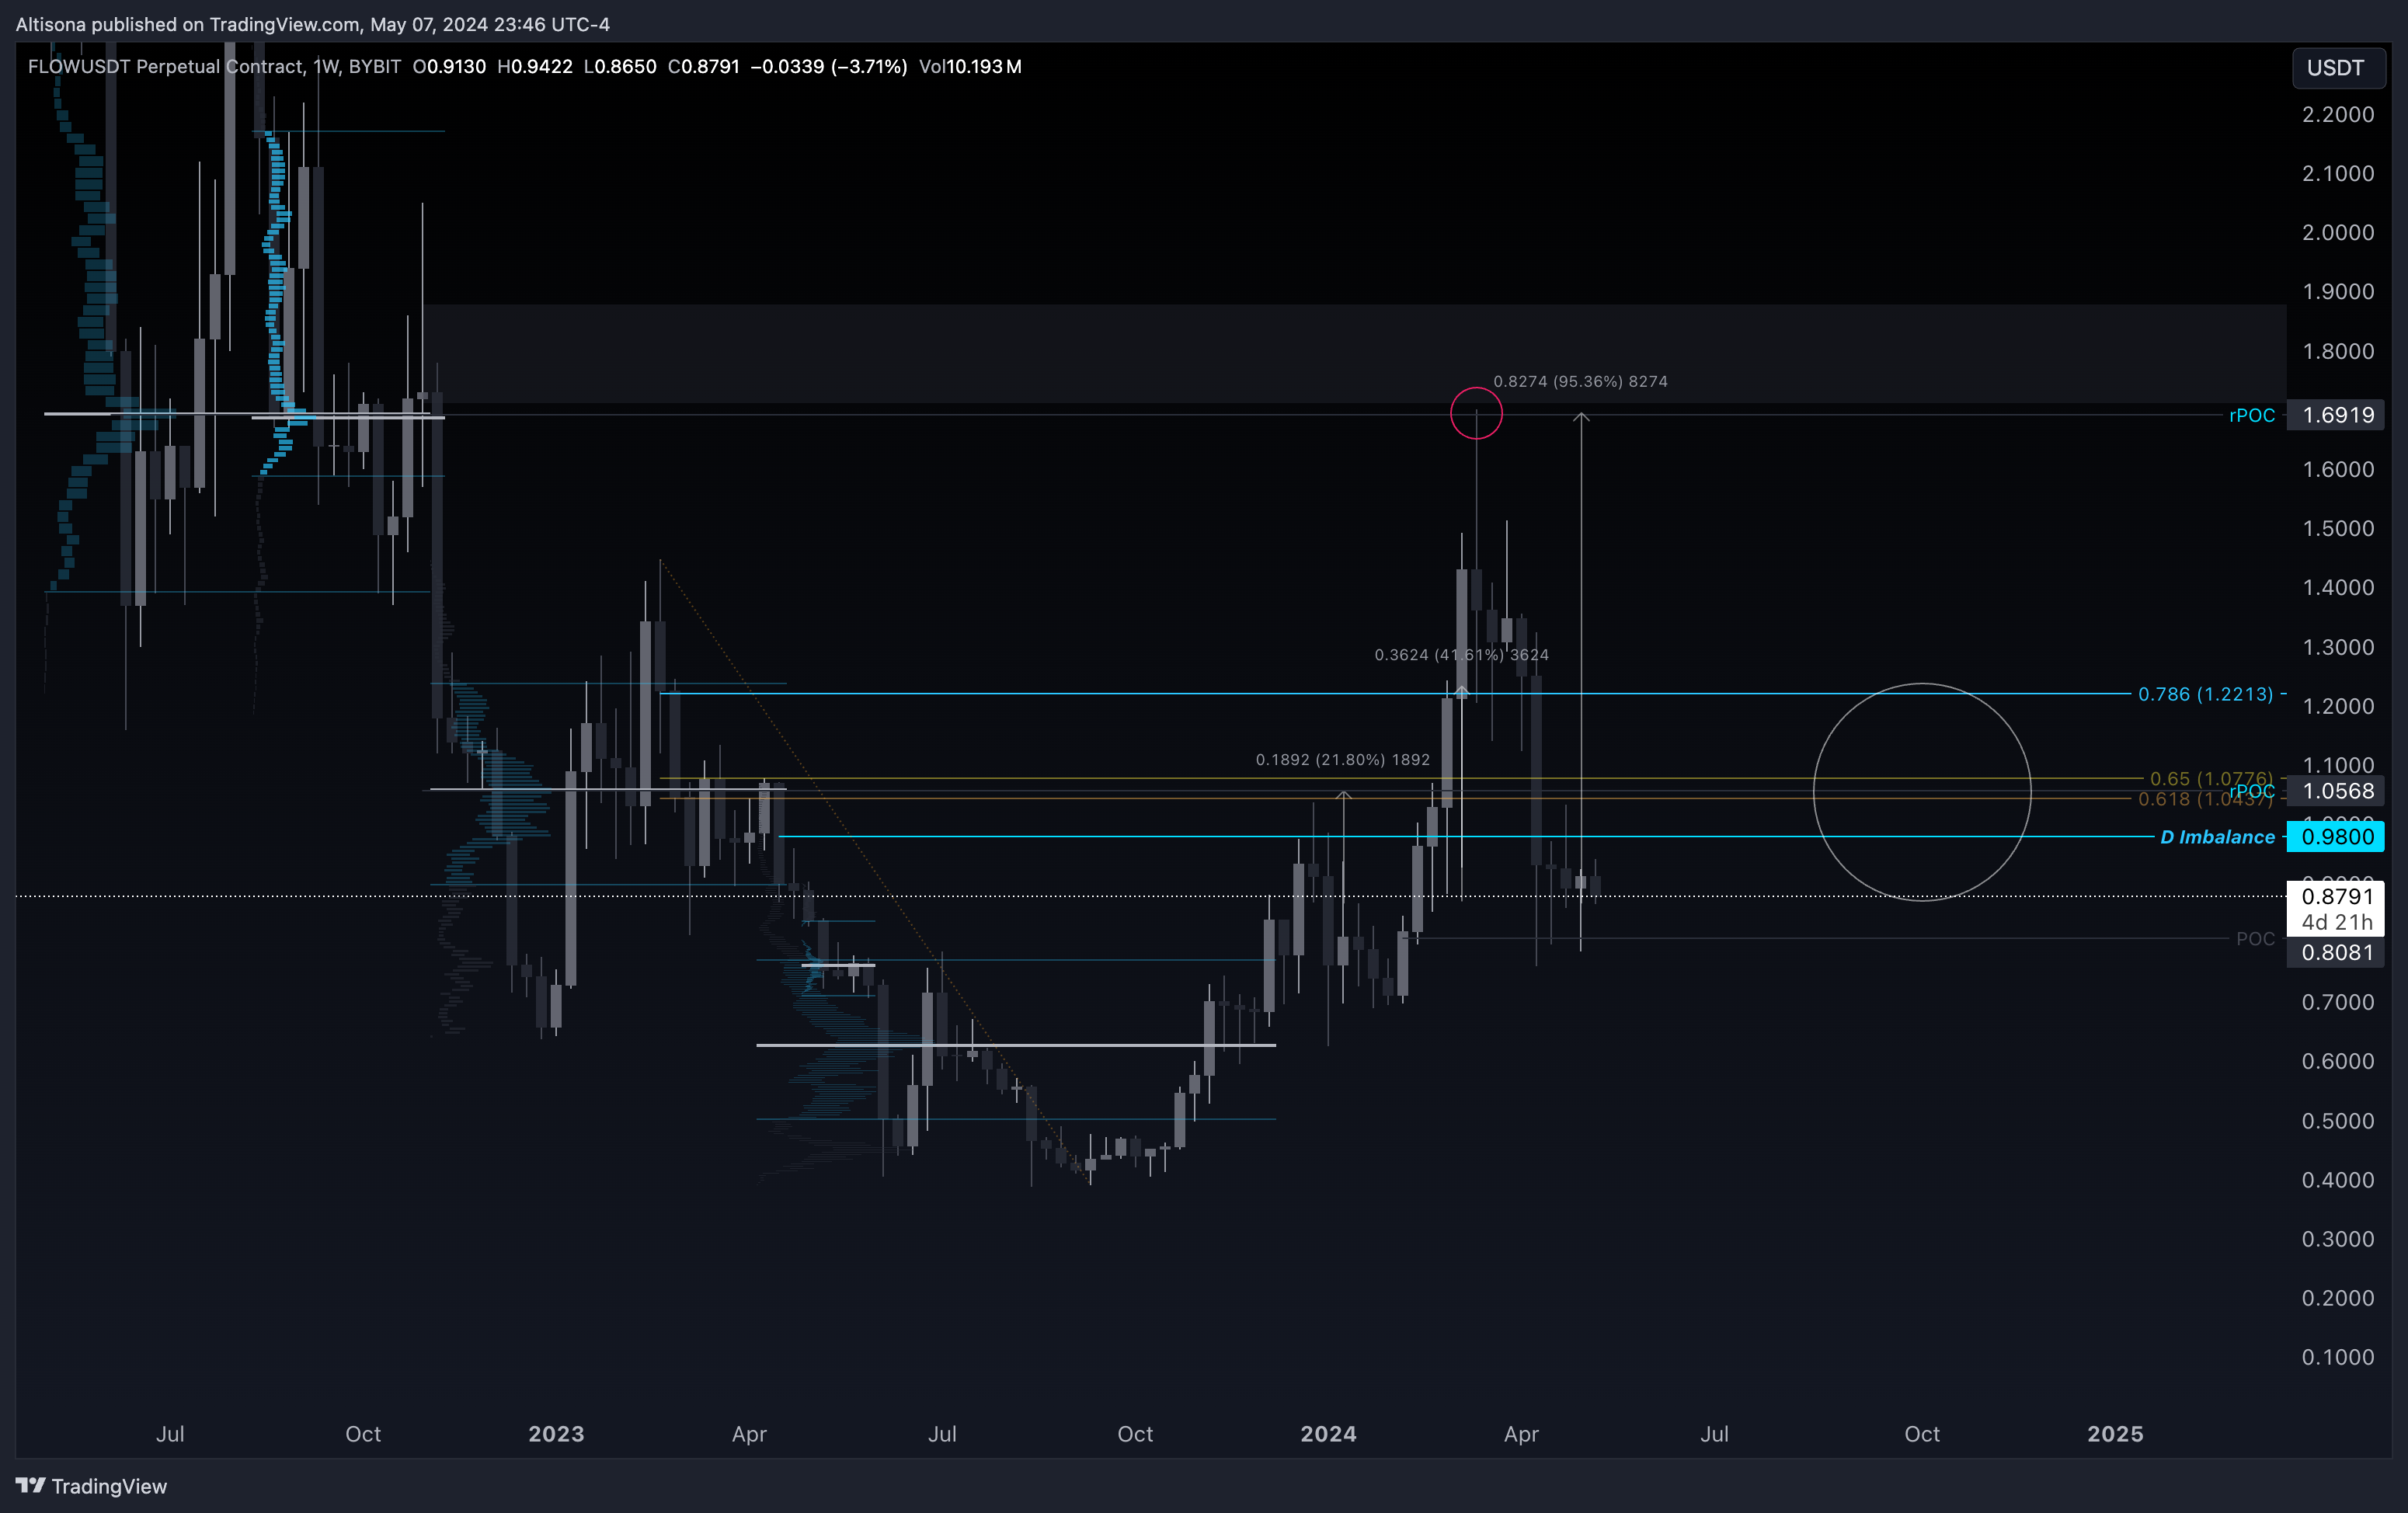This screenshot has width=2408, height=1513.
Task: Click the TradingView logo
Action: (91, 1486)
